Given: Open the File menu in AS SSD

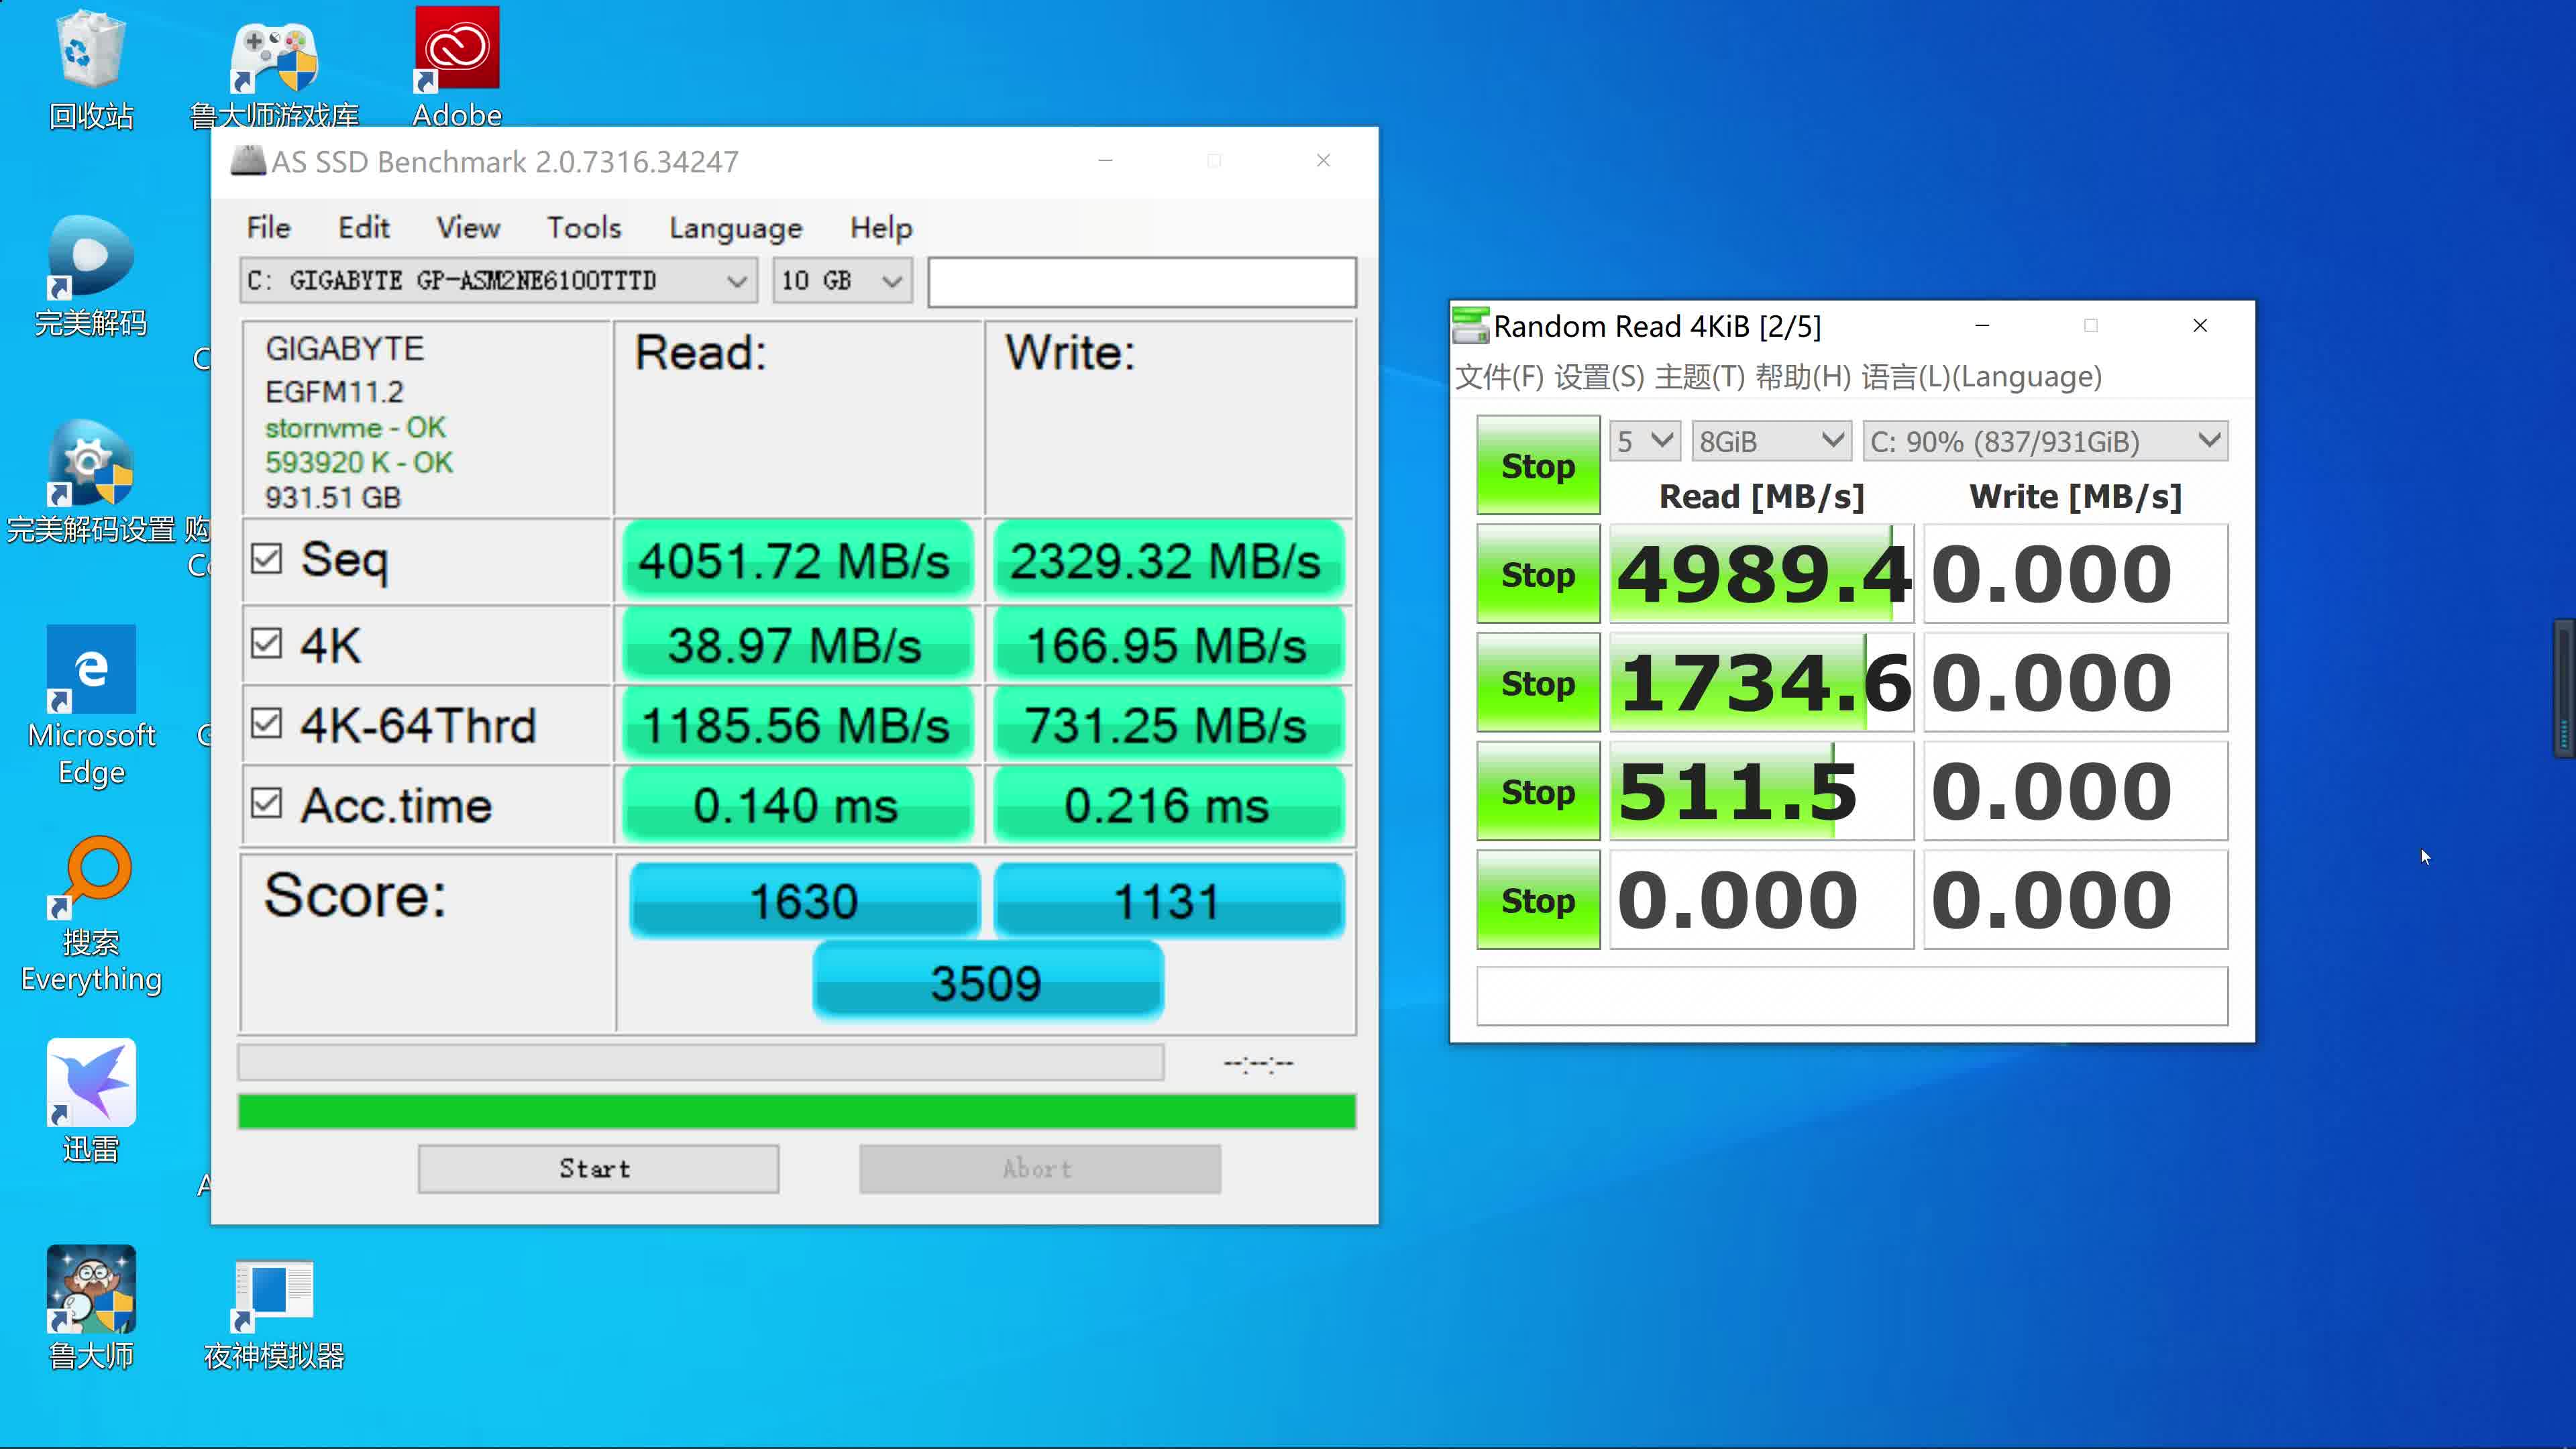Looking at the screenshot, I should [x=269, y=227].
